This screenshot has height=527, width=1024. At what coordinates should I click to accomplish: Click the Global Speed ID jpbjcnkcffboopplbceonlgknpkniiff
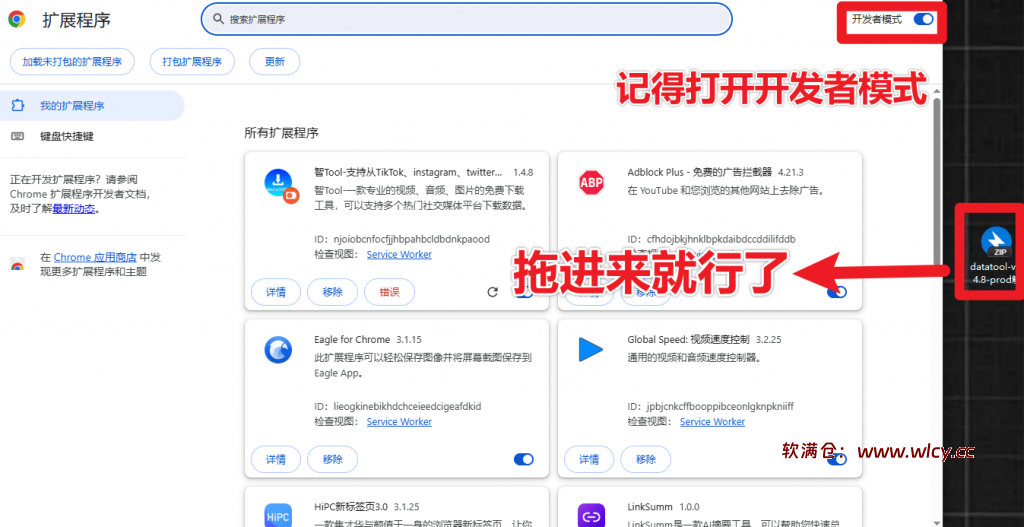pyautogui.click(x=720, y=406)
